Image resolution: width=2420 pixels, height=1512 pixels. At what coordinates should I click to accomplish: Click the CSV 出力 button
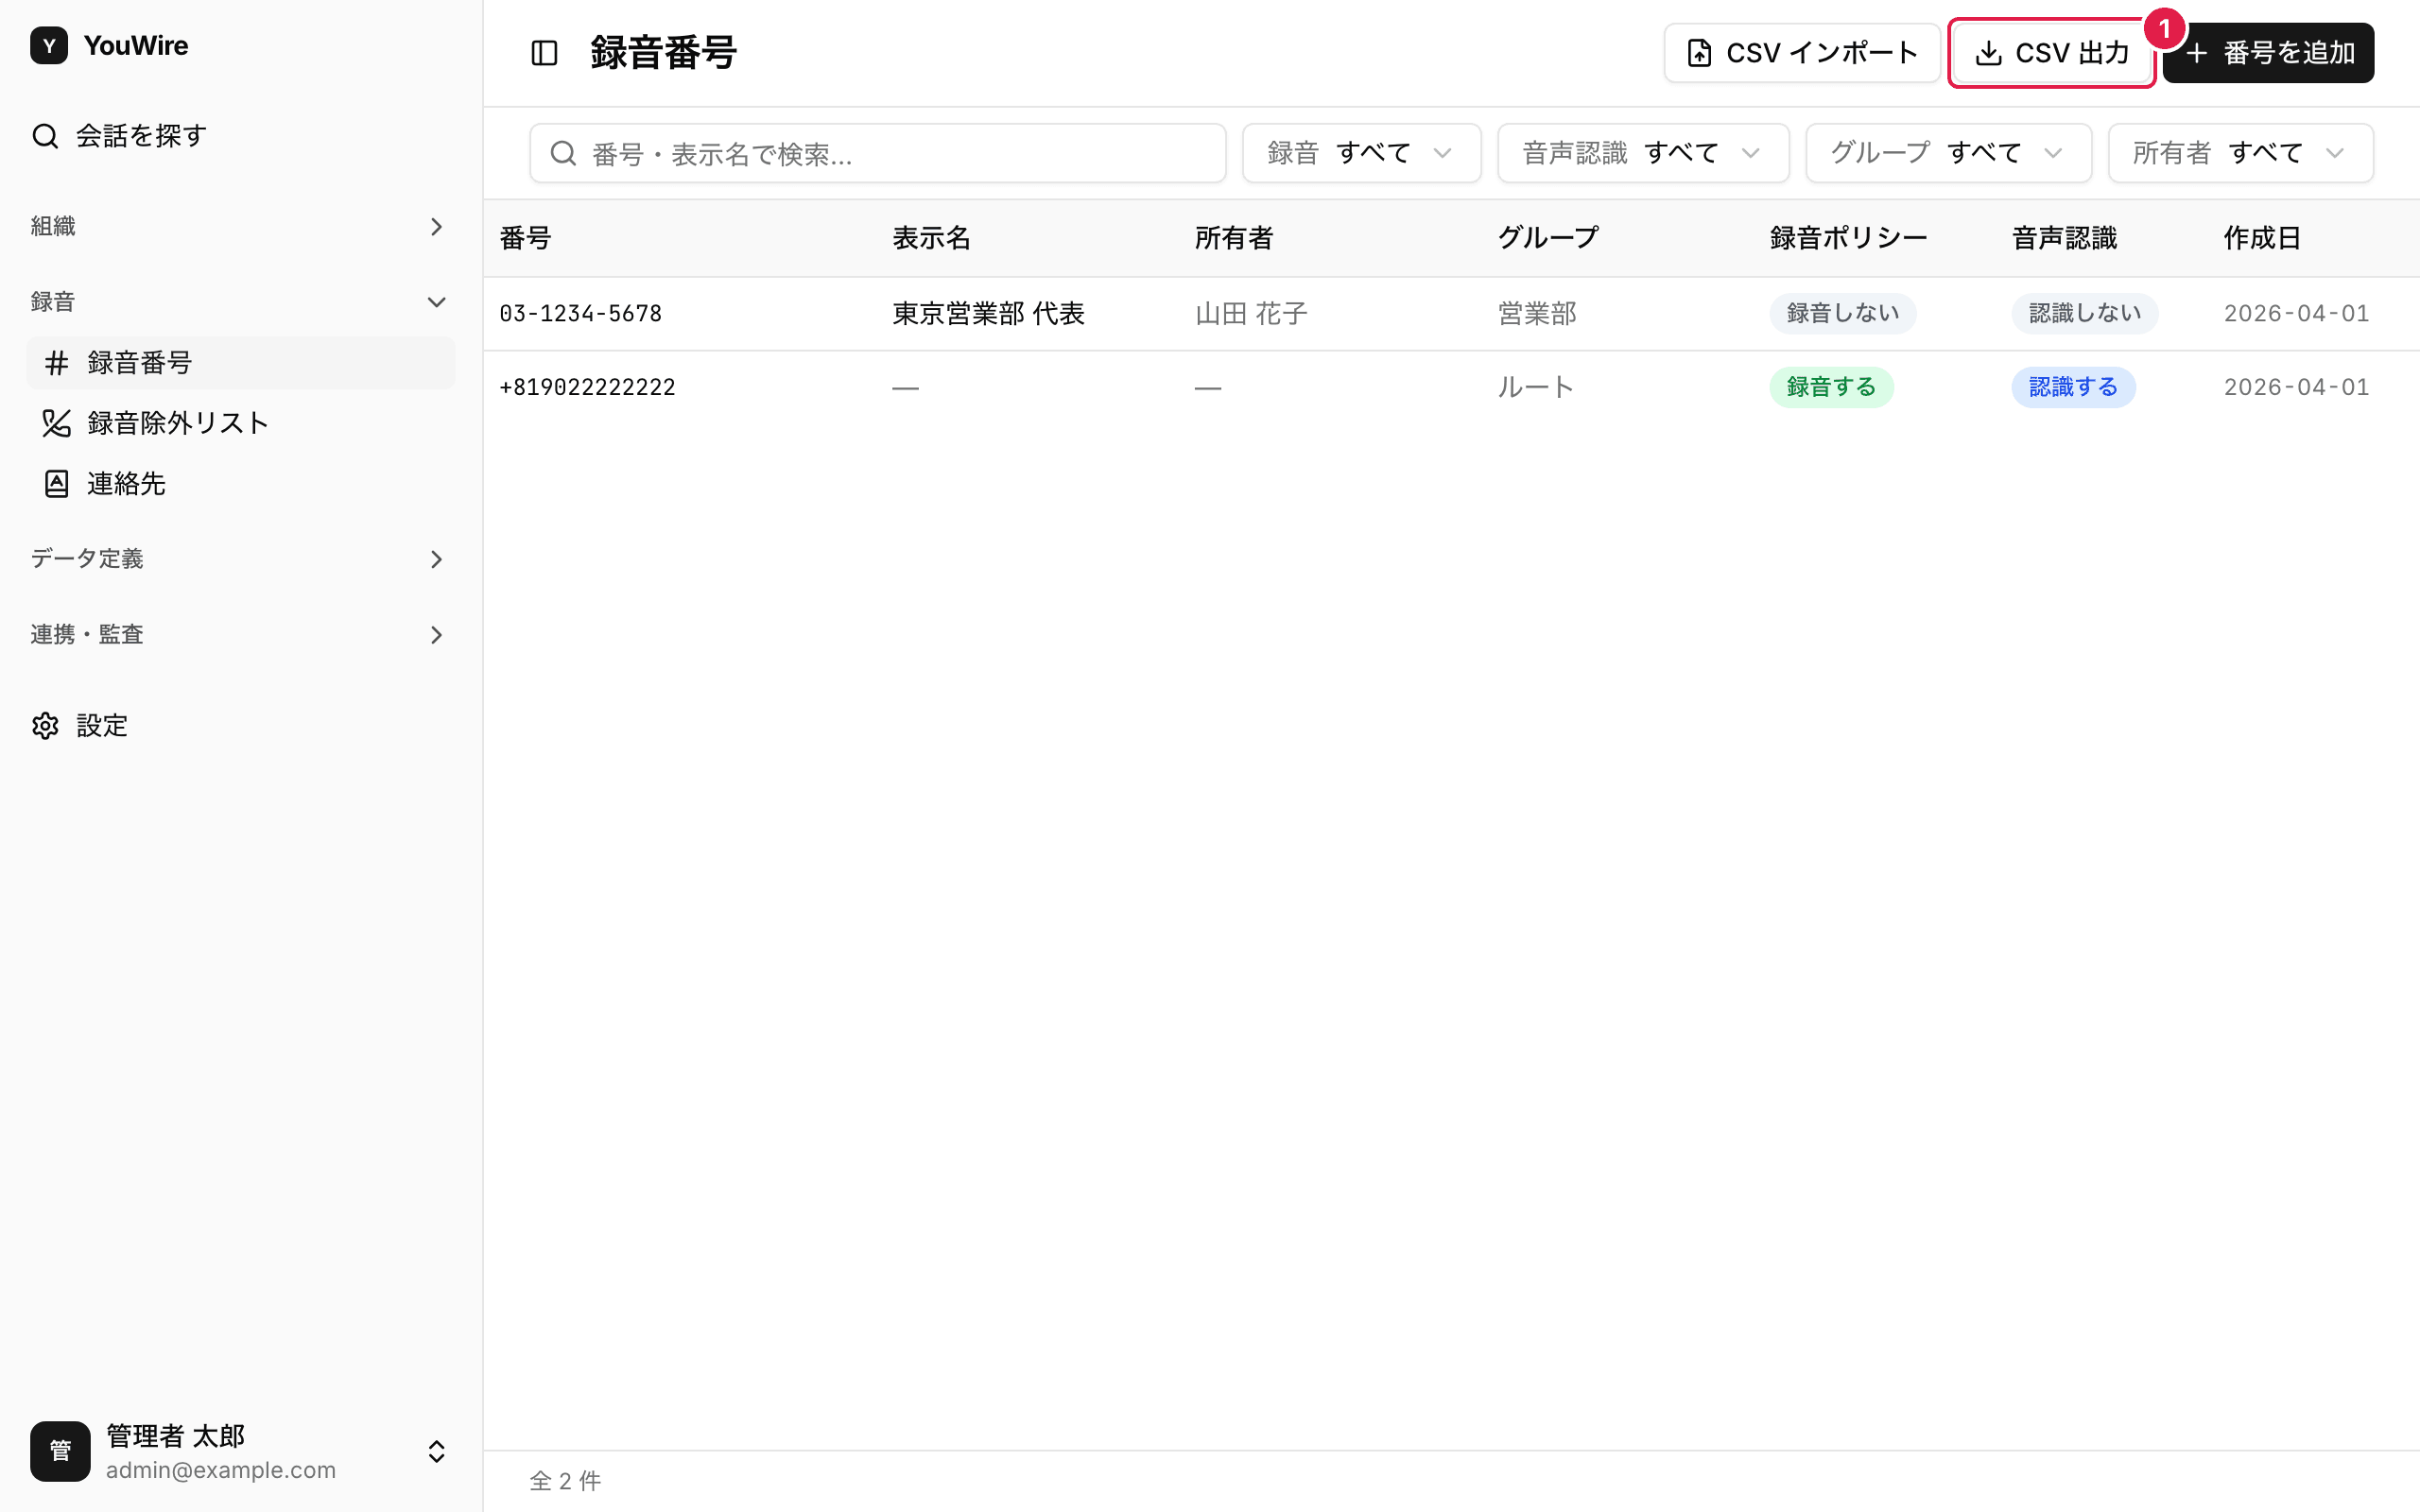[2052, 53]
